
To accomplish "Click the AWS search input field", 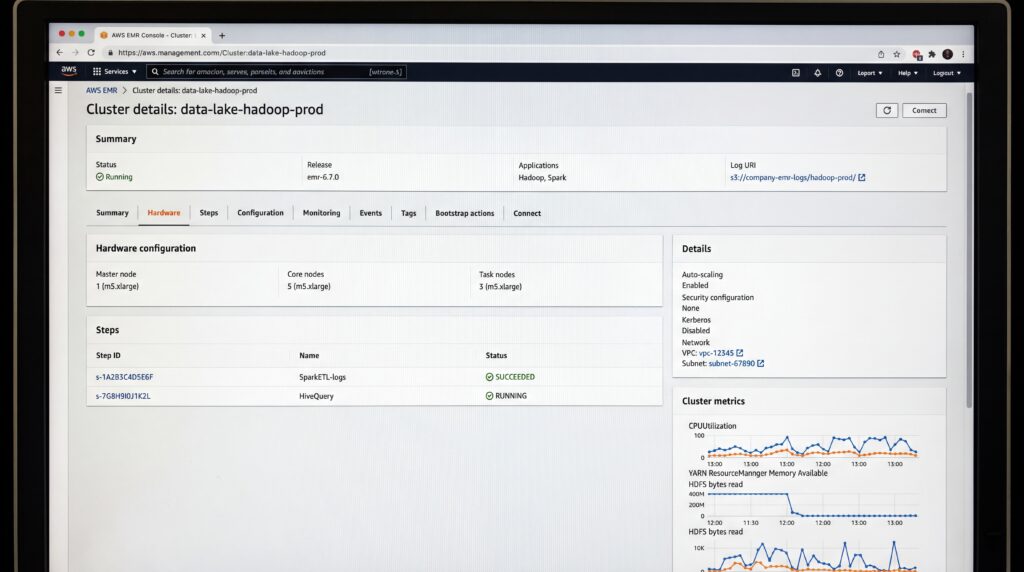I will [x=276, y=72].
